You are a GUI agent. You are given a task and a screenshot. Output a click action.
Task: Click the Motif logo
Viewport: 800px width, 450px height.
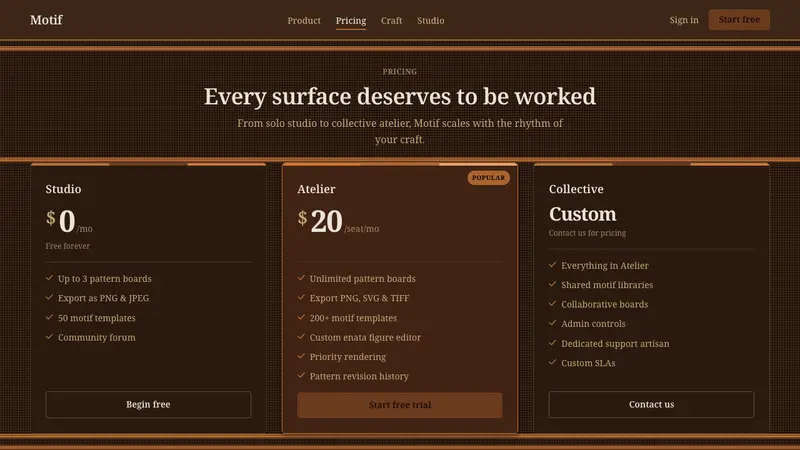click(x=46, y=20)
